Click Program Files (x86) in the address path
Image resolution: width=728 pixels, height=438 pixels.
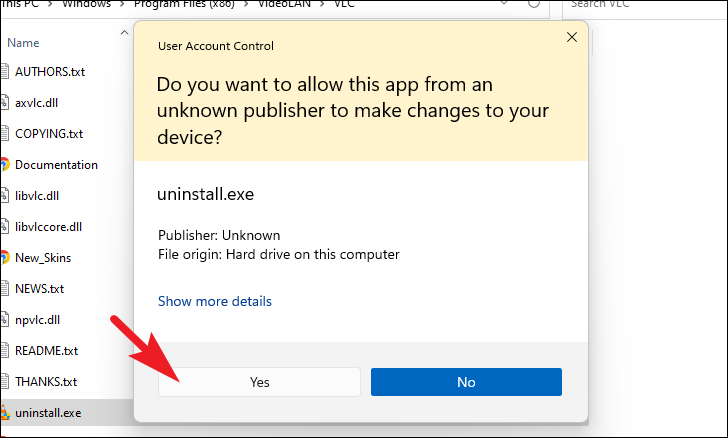[x=184, y=4]
